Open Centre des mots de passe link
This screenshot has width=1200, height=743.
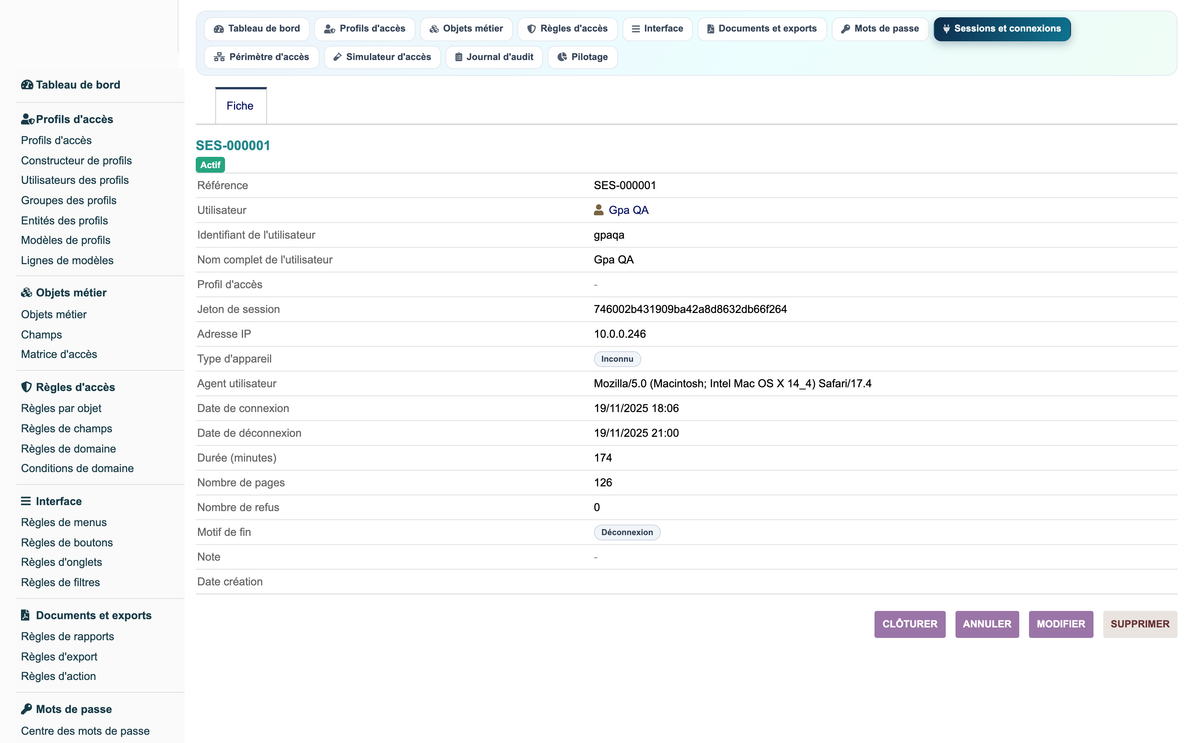[85, 730]
